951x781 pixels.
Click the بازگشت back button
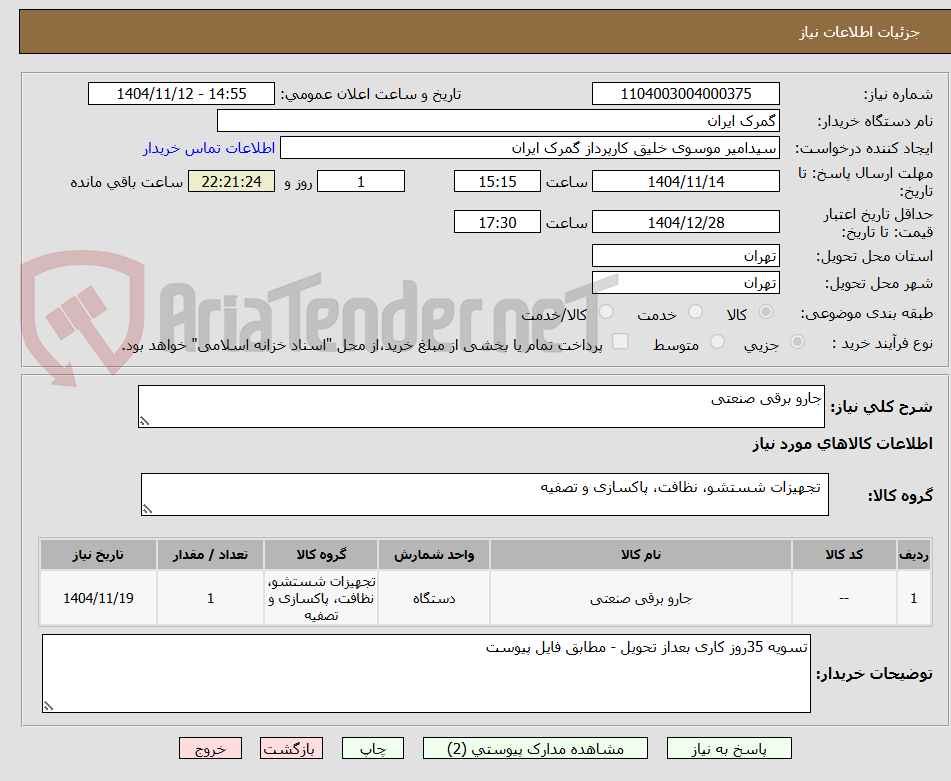click(x=291, y=748)
